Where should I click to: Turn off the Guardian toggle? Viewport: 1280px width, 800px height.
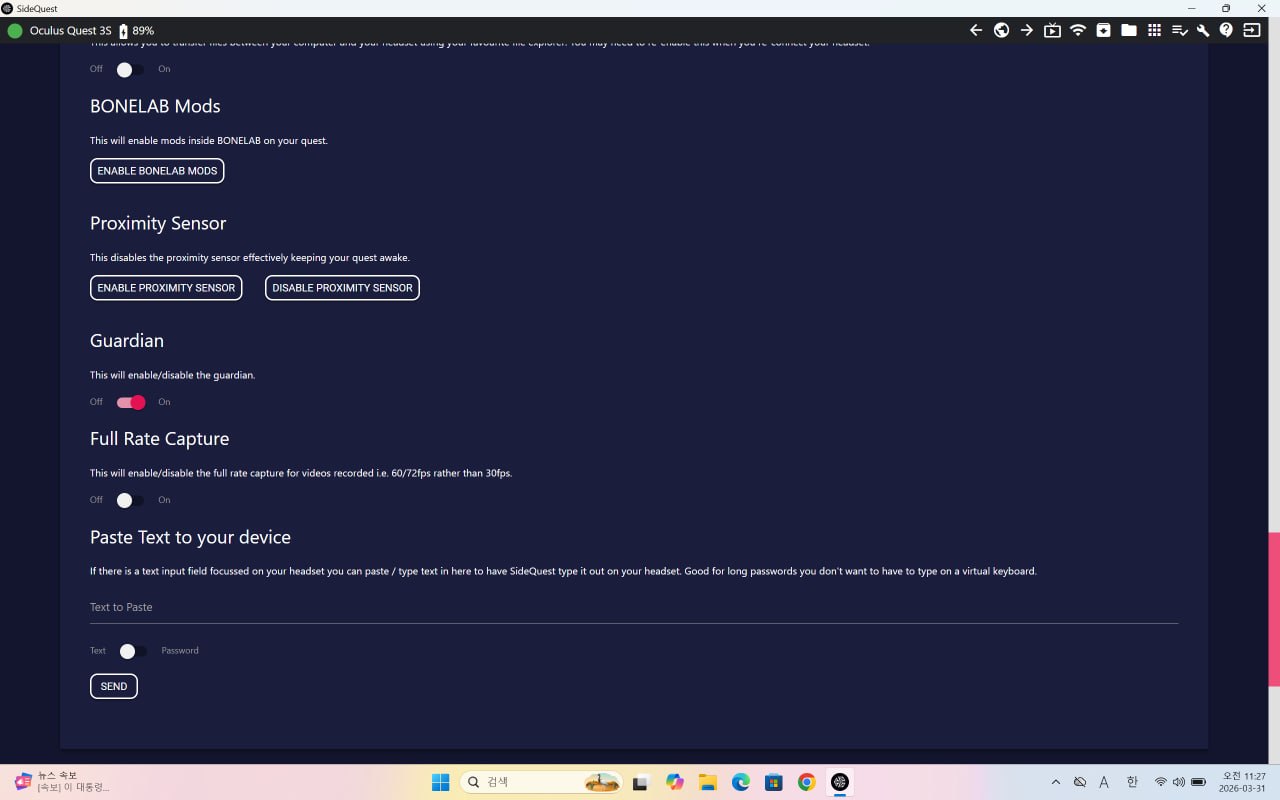pyautogui.click(x=131, y=402)
